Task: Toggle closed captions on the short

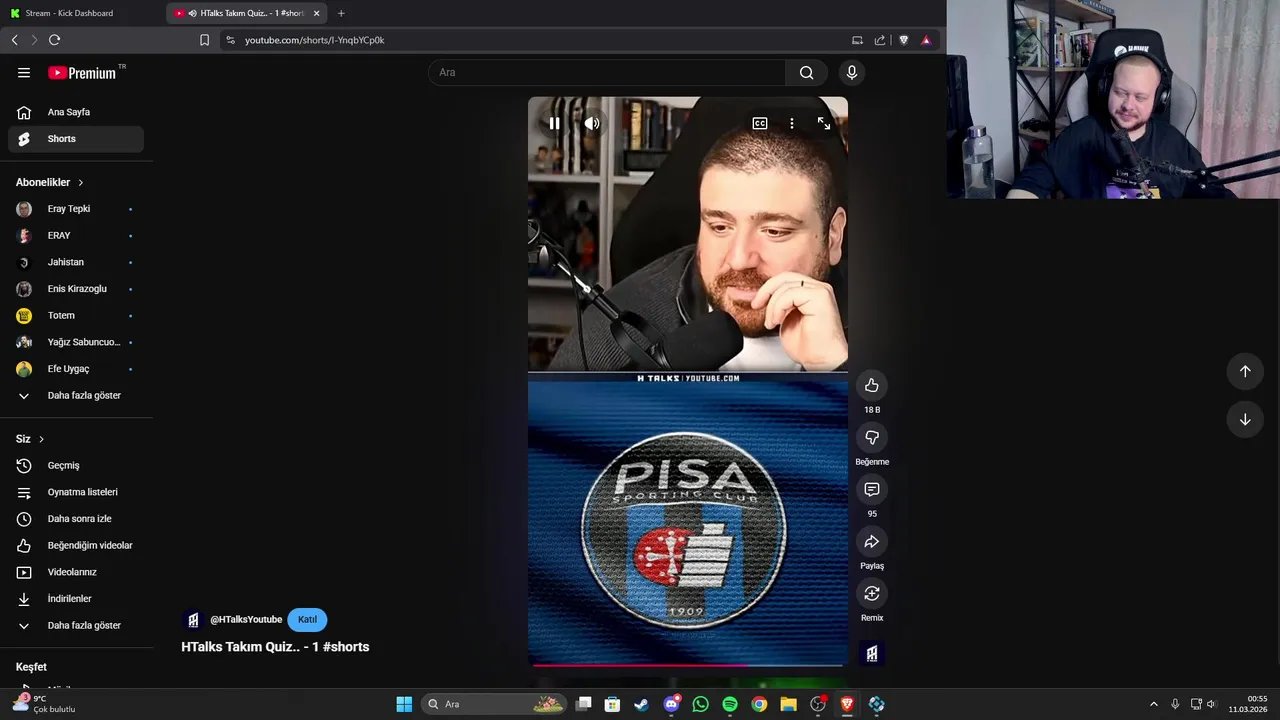Action: point(760,124)
